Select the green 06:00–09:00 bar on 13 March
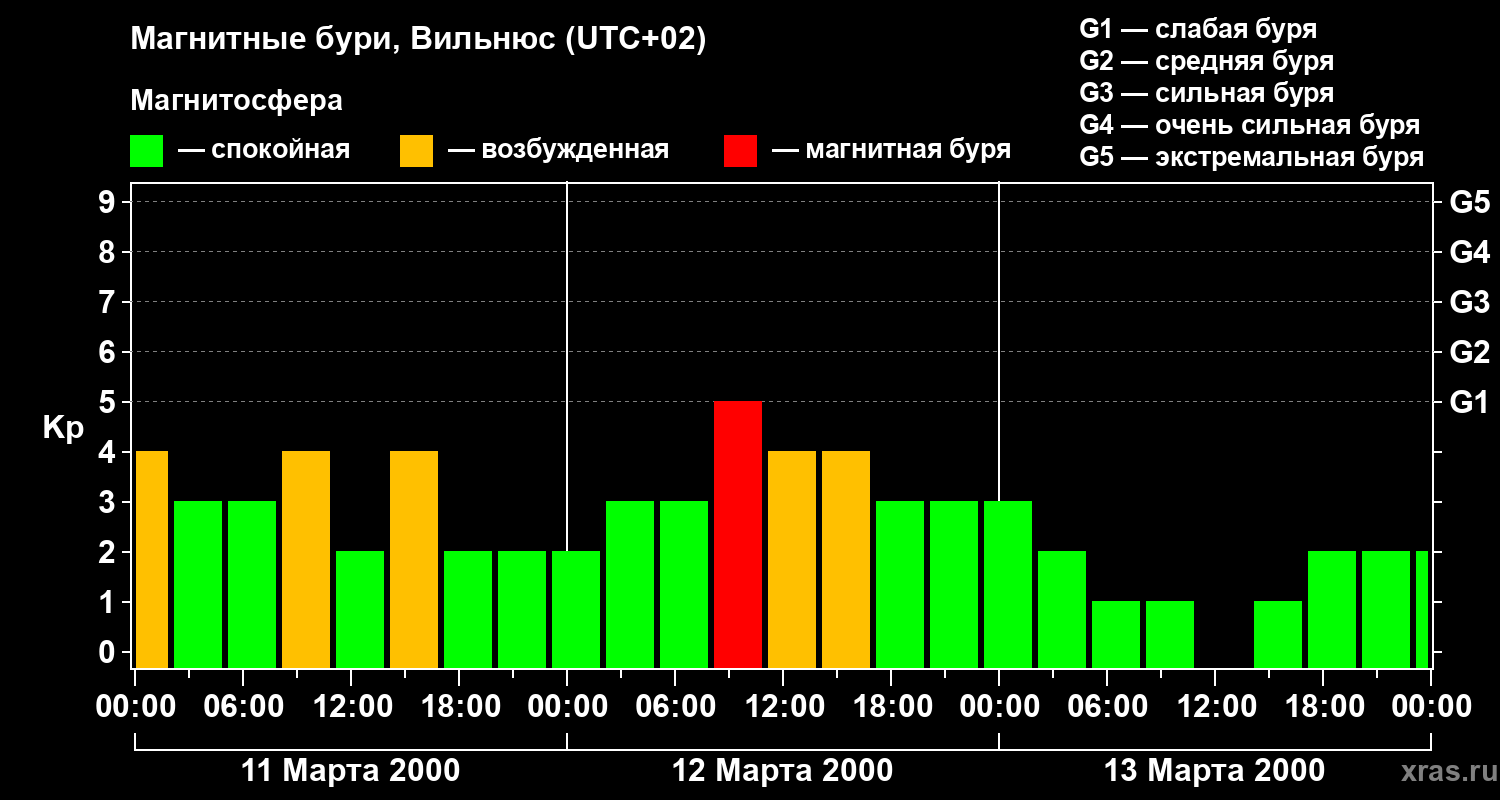The height and width of the screenshot is (800, 1500). pos(1116,634)
